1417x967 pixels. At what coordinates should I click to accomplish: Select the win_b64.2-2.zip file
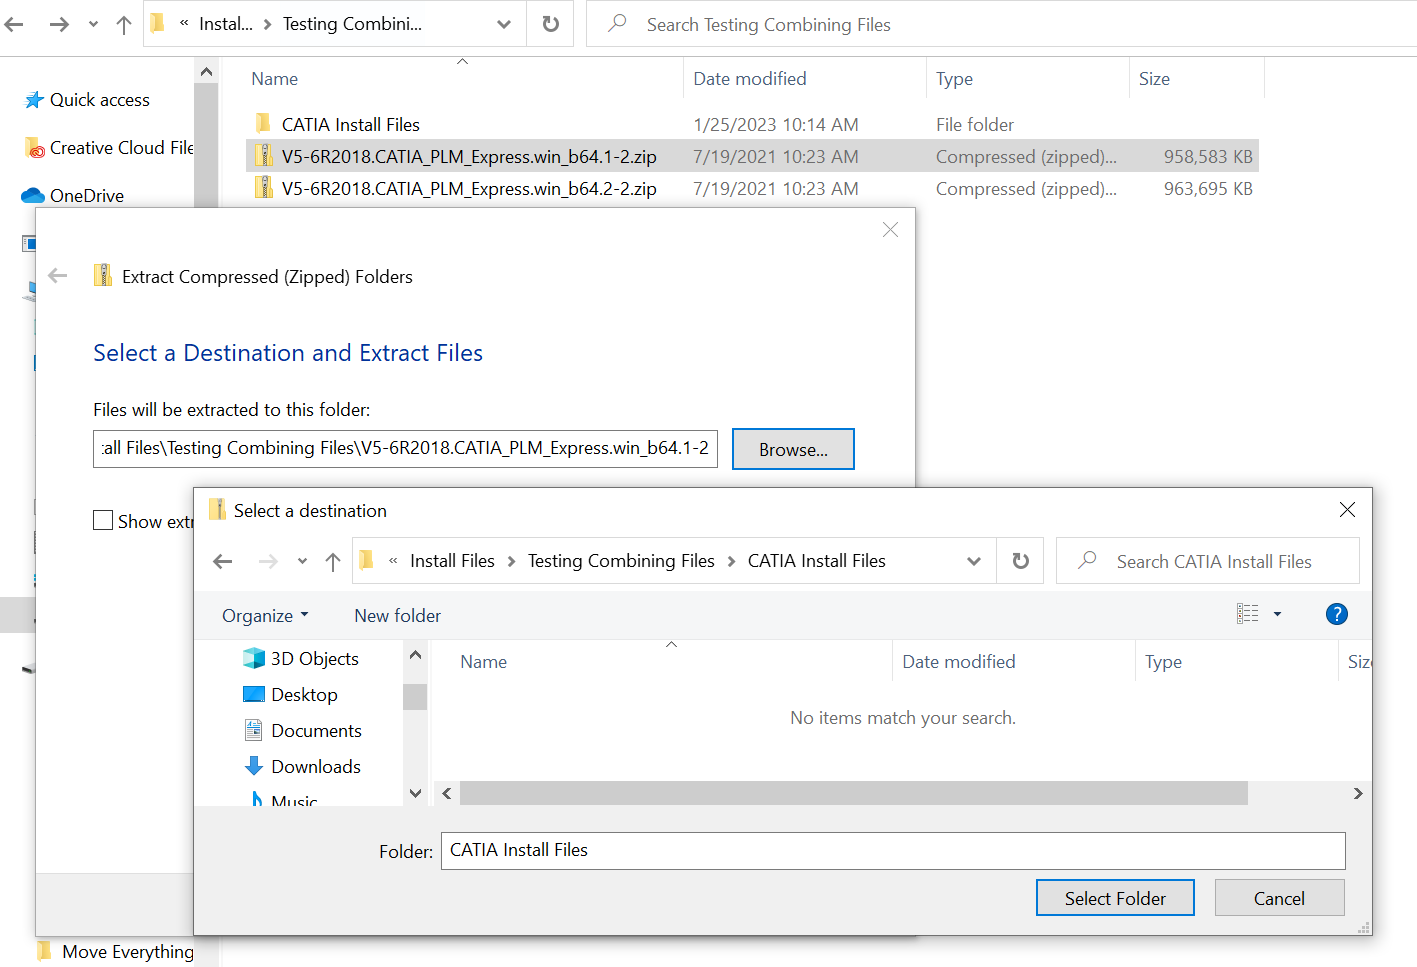(752, 188)
